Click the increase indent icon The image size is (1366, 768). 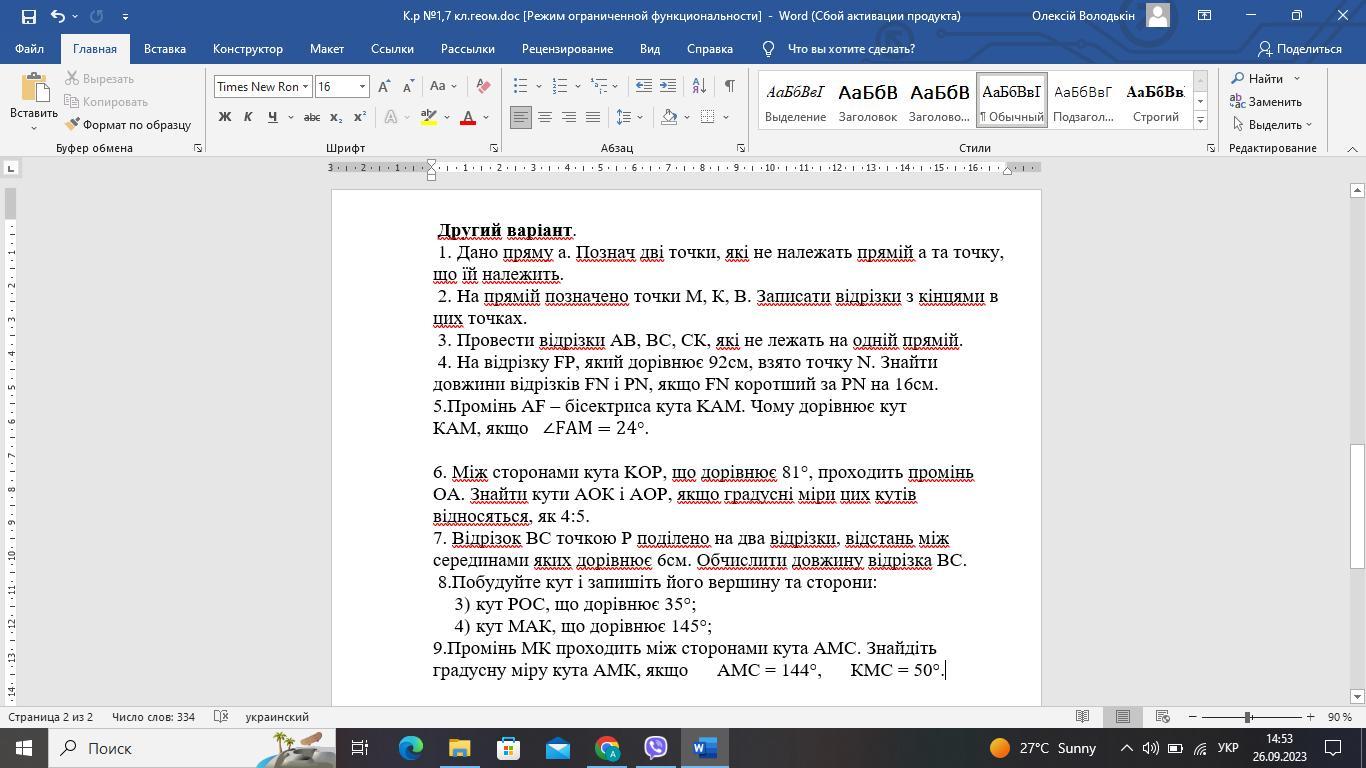pos(668,86)
